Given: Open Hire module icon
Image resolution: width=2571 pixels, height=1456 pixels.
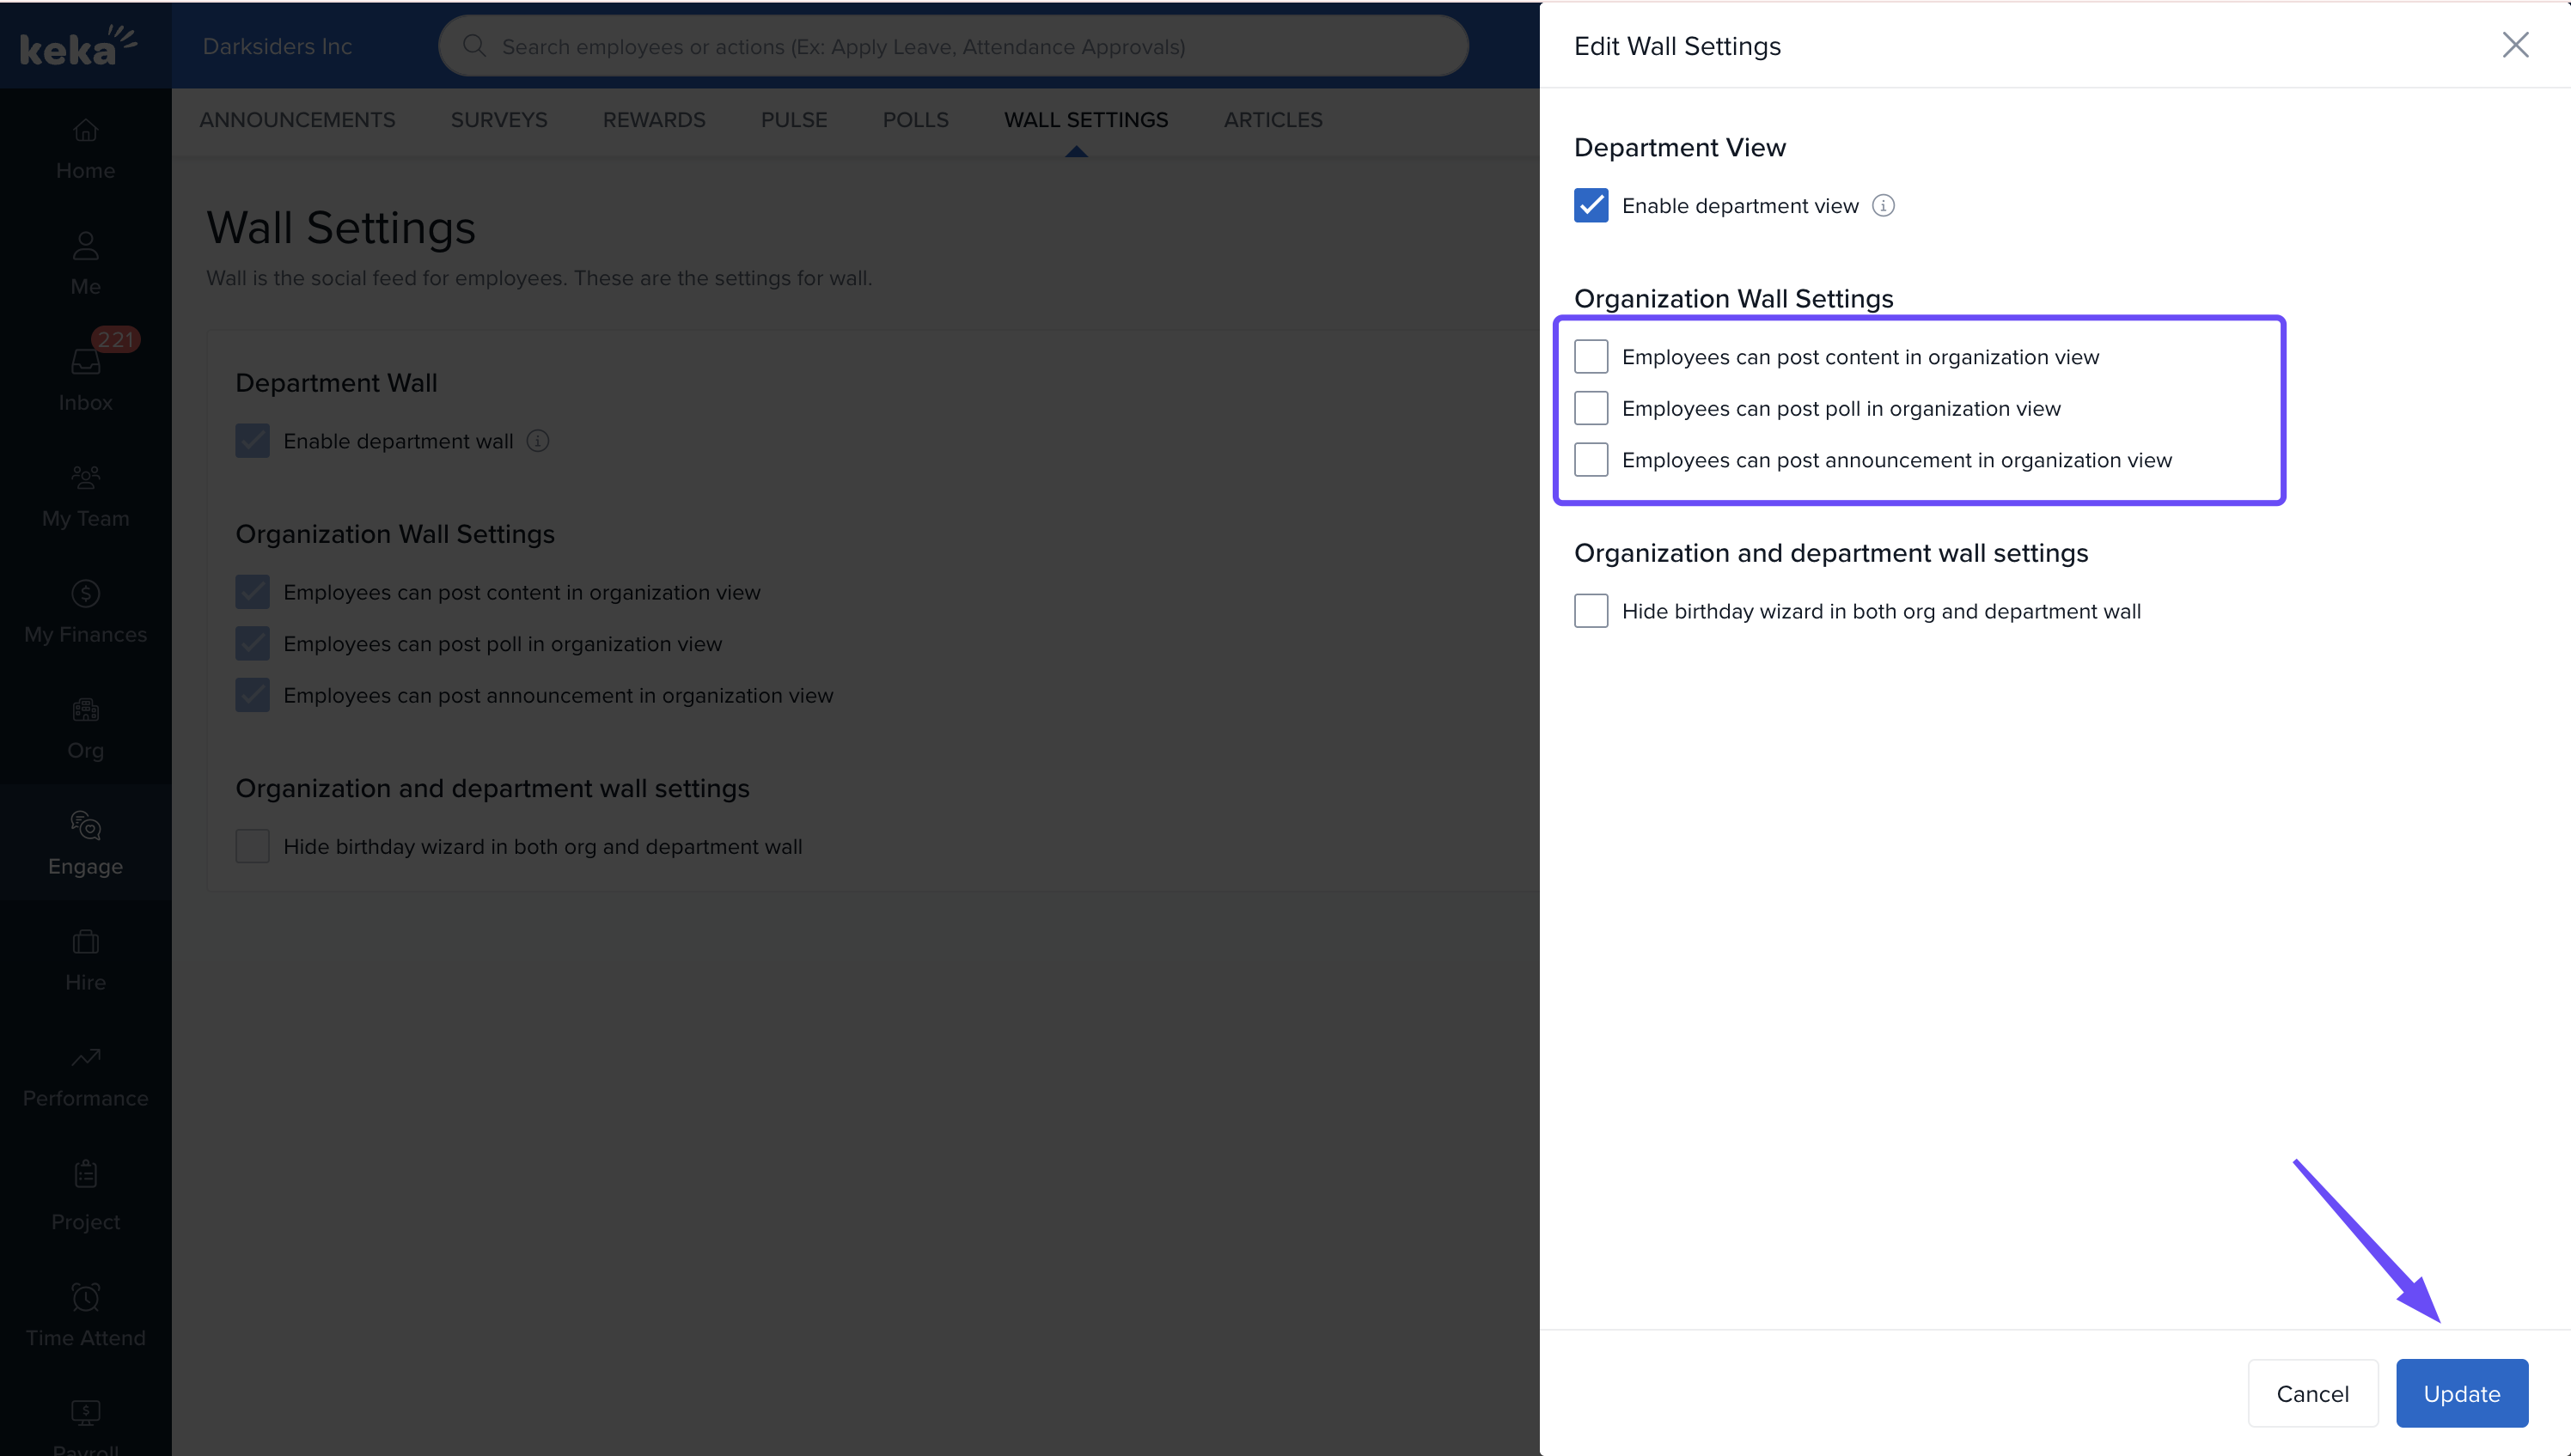Looking at the screenshot, I should [x=85, y=942].
